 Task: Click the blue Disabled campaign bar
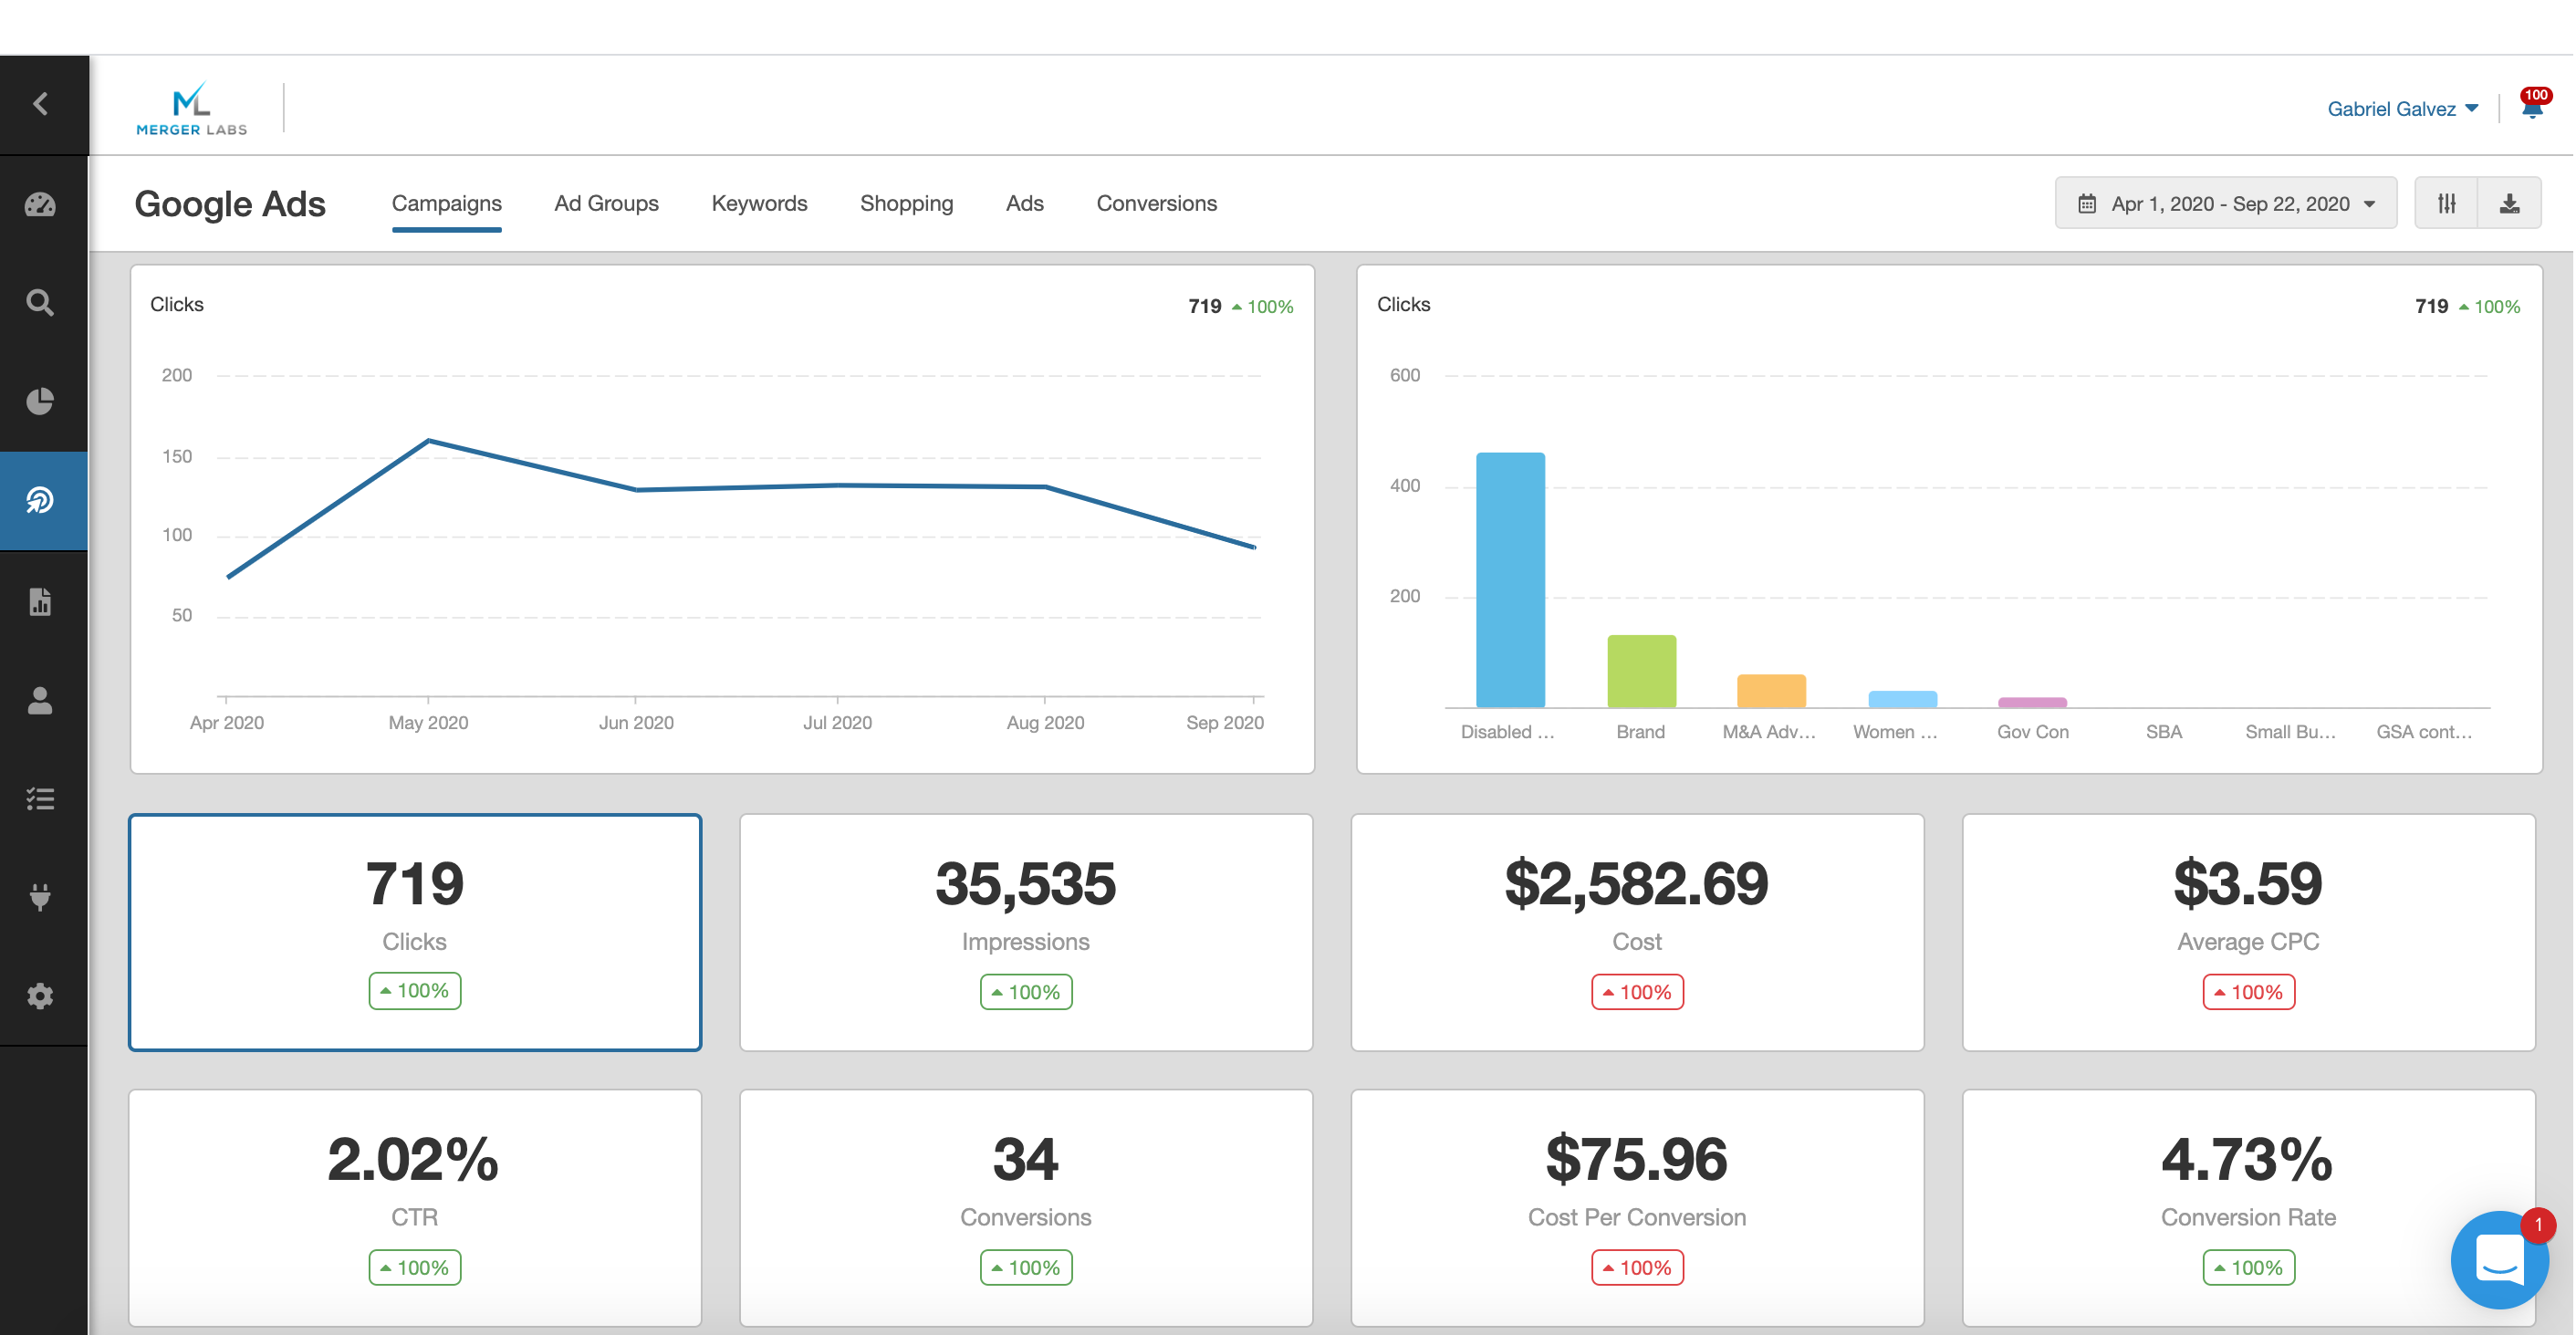pyautogui.click(x=1510, y=580)
